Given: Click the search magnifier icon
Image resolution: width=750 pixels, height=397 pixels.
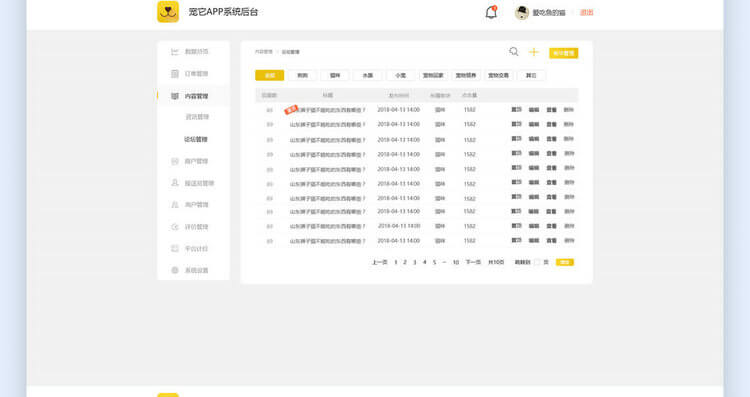Looking at the screenshot, I should click(x=514, y=52).
